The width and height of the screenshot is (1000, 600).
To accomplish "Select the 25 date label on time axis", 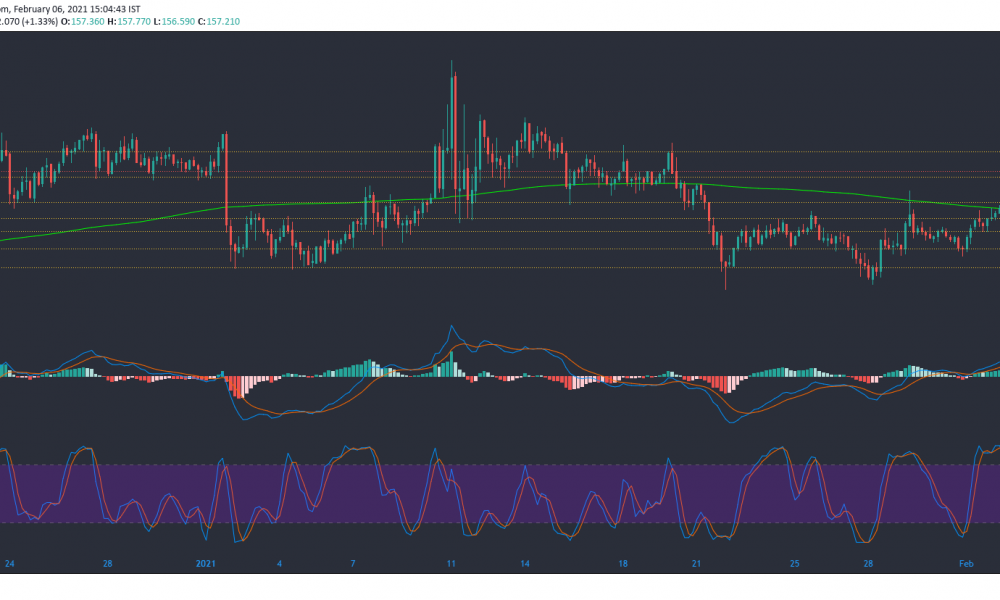I will (x=795, y=564).
